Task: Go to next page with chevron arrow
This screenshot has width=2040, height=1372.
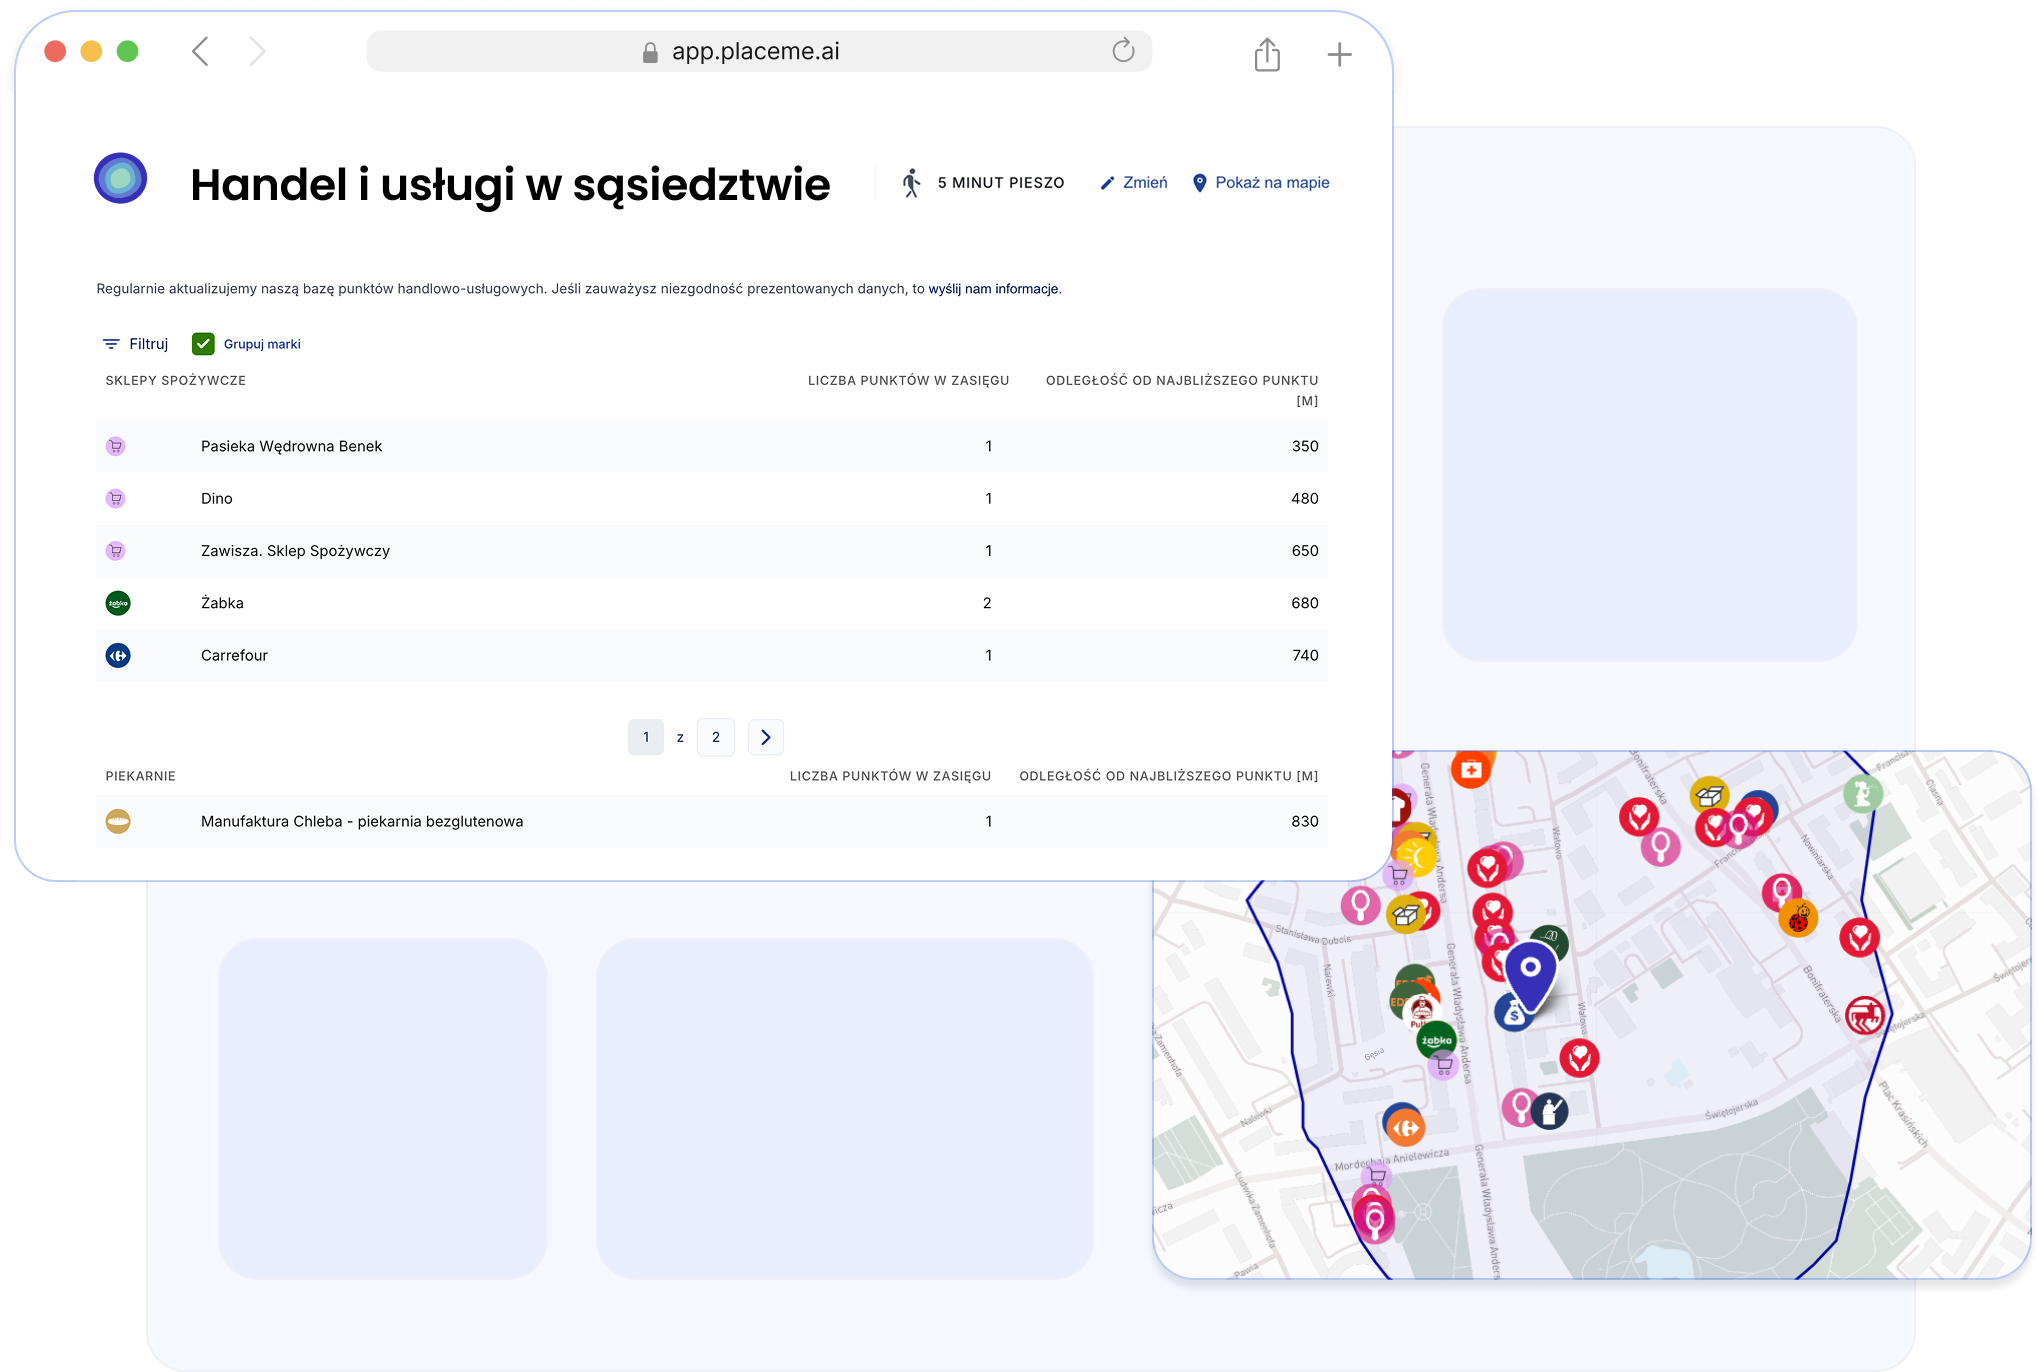Action: click(765, 737)
